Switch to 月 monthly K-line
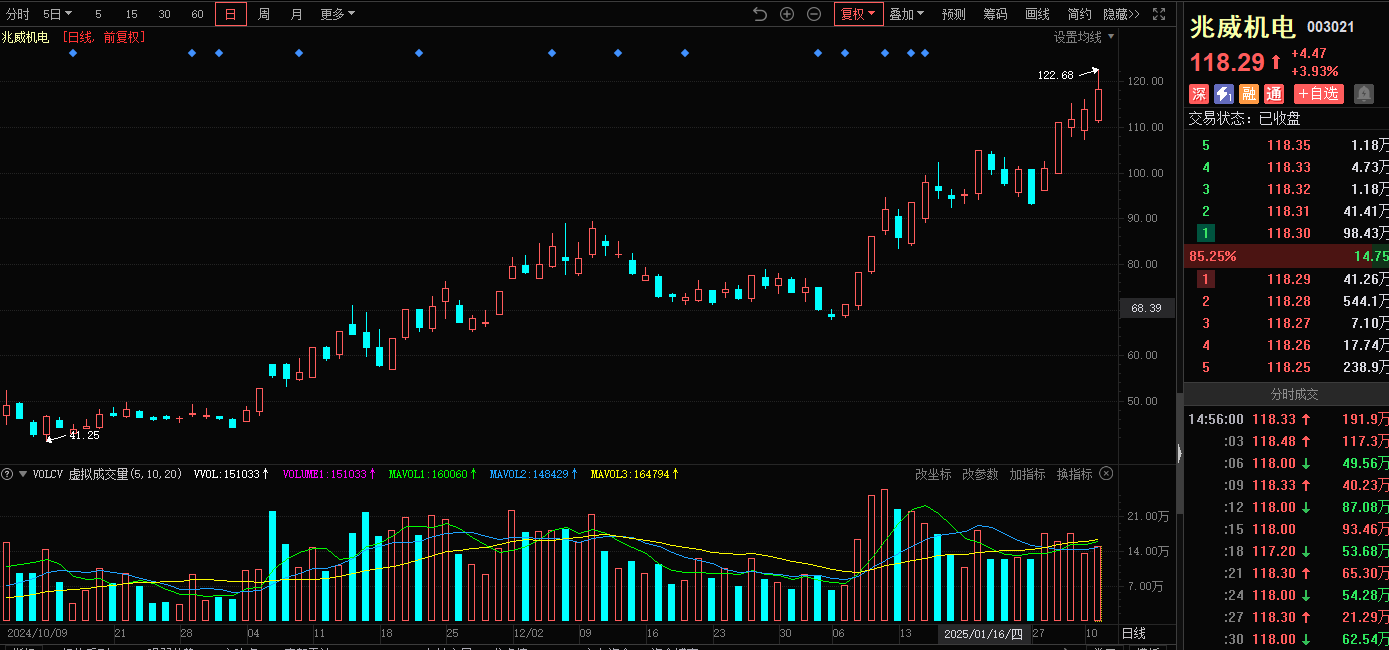 click(x=296, y=14)
